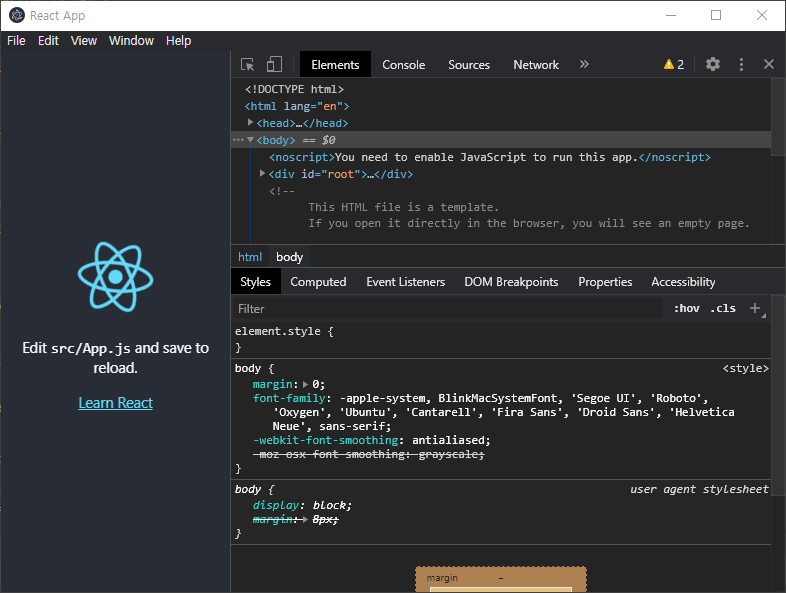Switch to the Sources tab
786x593 pixels.
pyautogui.click(x=469, y=64)
